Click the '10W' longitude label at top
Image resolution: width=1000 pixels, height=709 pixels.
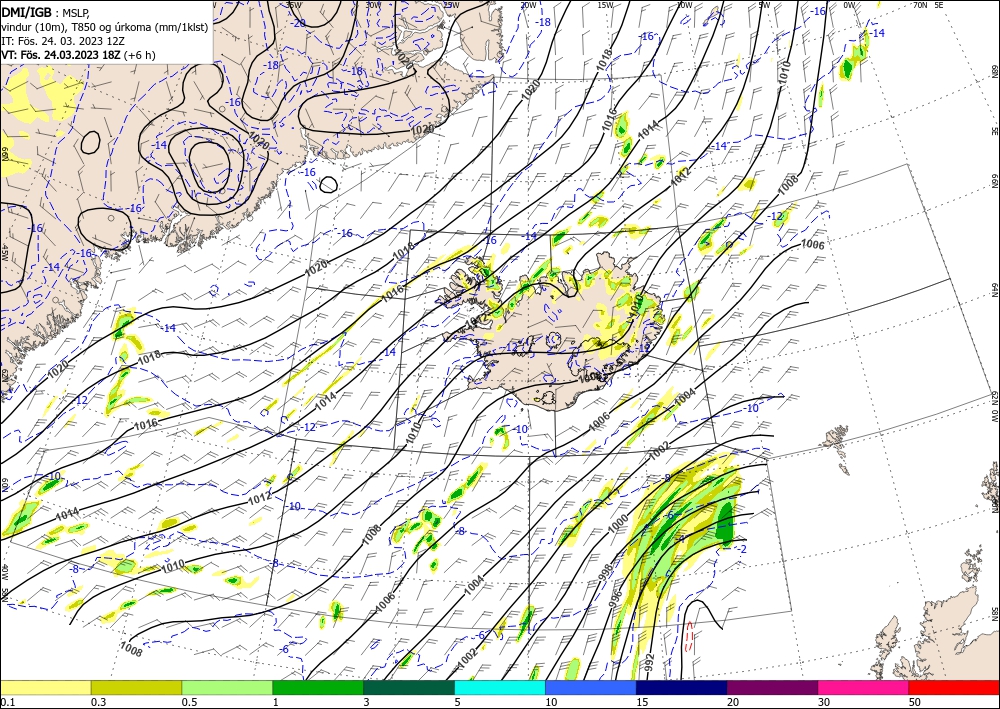click(x=684, y=5)
